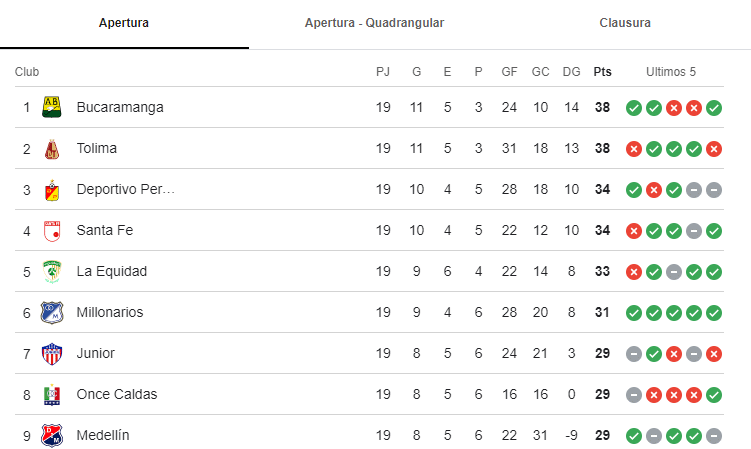Open the Millonarios team link
The image size is (751, 449).
point(110,312)
